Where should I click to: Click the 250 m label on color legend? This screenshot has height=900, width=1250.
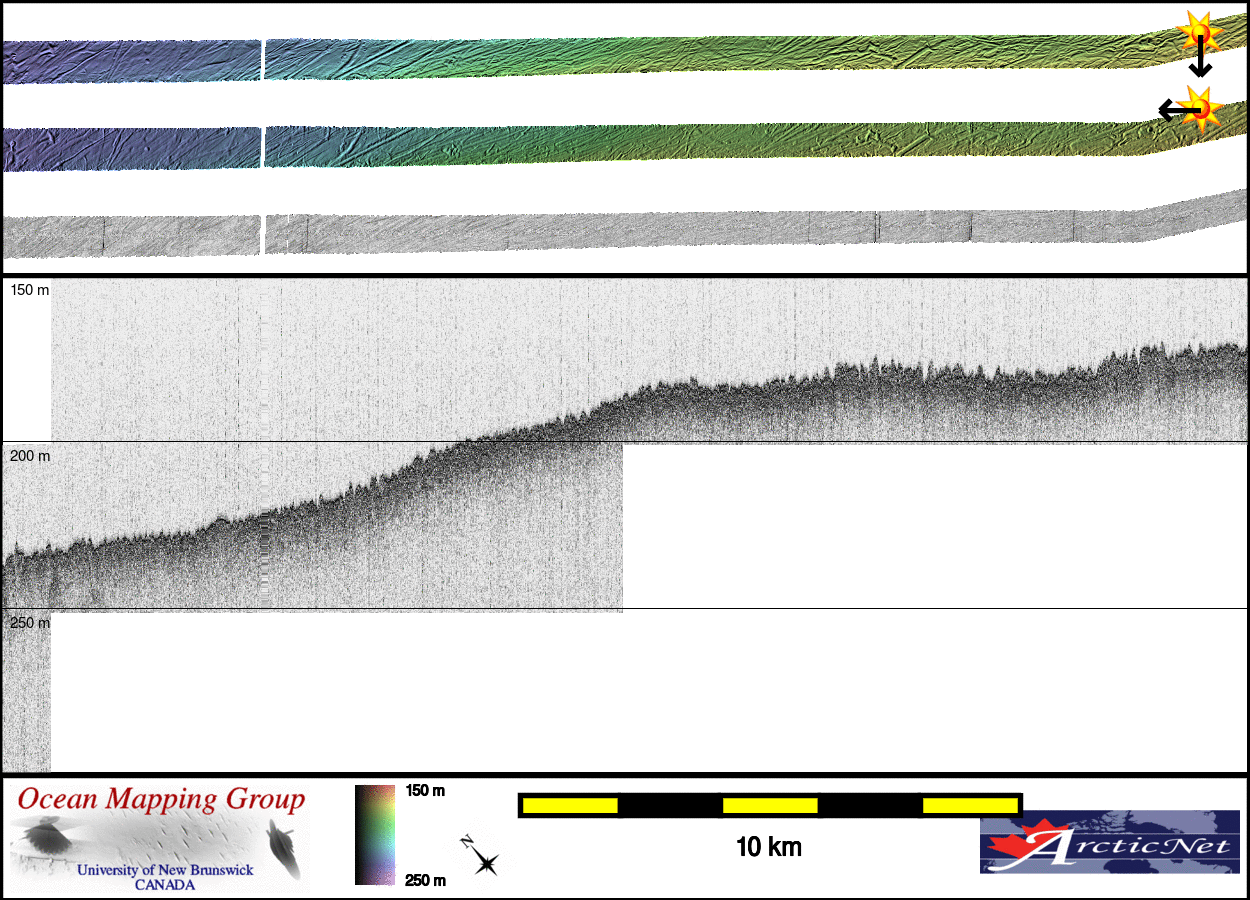(x=425, y=880)
